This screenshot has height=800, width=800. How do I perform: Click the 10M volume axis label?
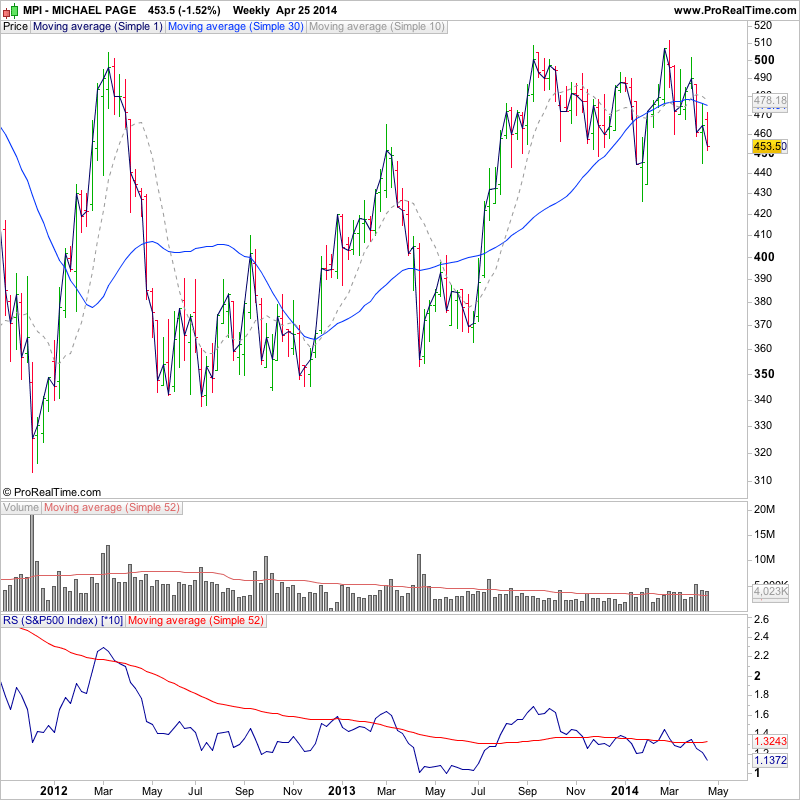pyautogui.click(x=764, y=559)
